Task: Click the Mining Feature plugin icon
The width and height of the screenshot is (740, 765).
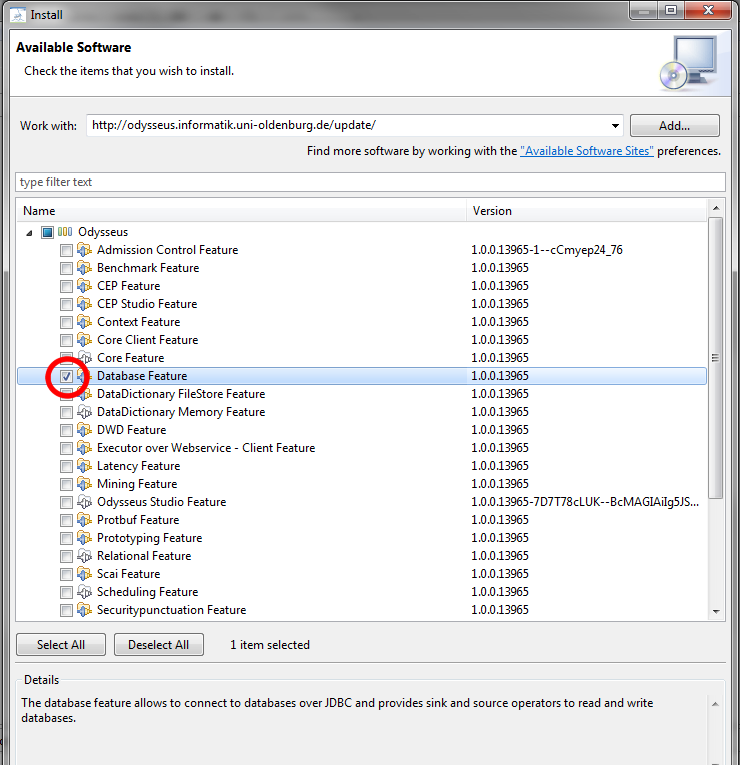Action: coord(84,484)
